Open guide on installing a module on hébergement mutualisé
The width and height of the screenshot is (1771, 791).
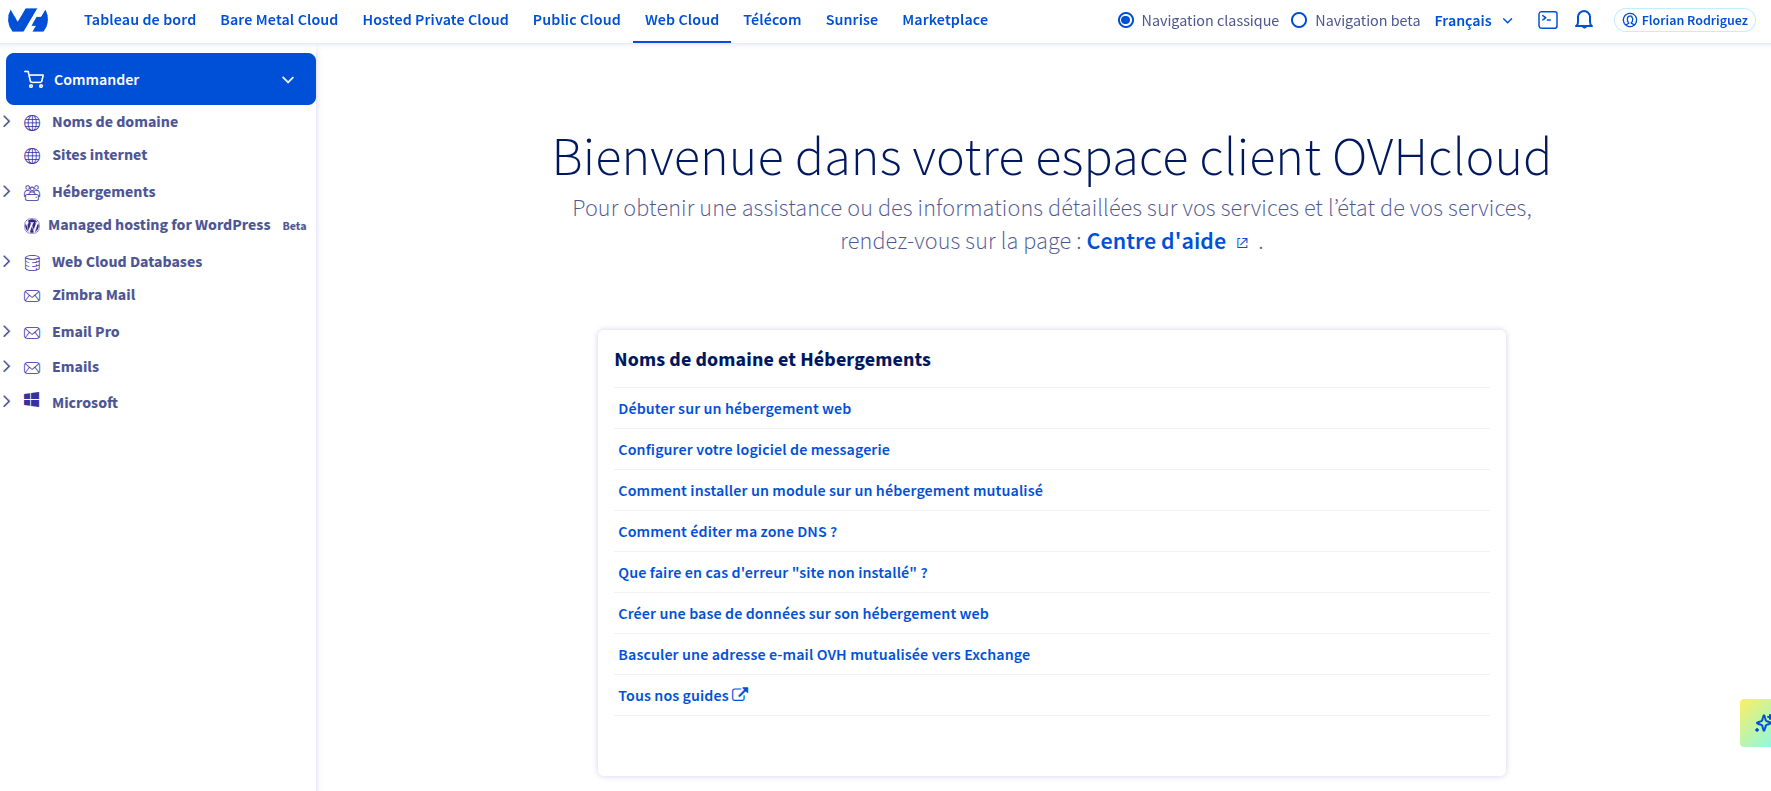pos(830,490)
